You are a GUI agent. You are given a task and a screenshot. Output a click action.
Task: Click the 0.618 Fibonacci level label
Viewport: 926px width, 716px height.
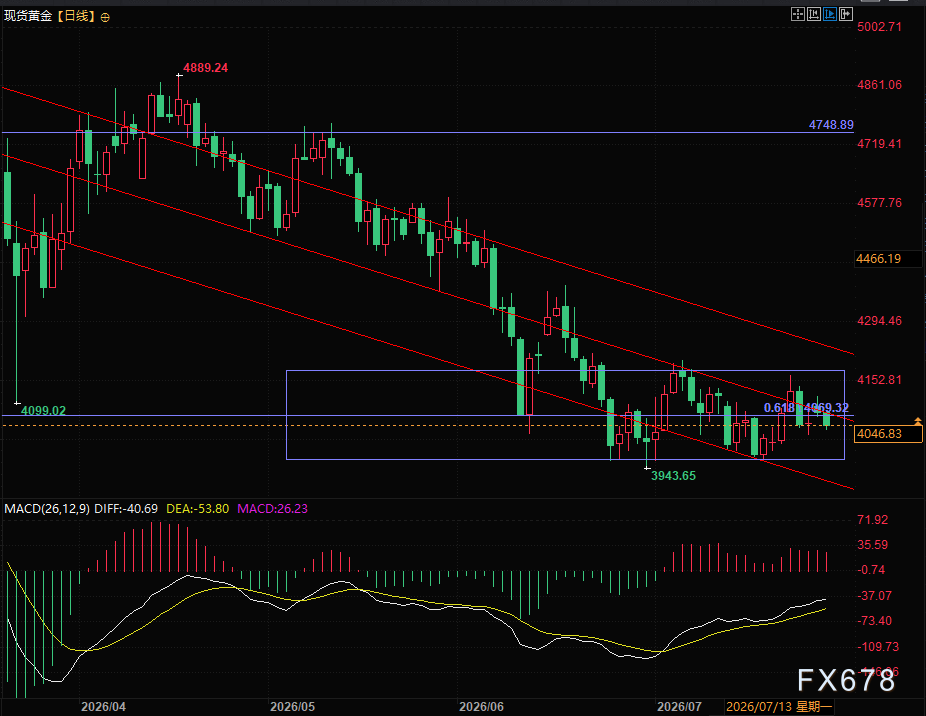click(x=779, y=408)
